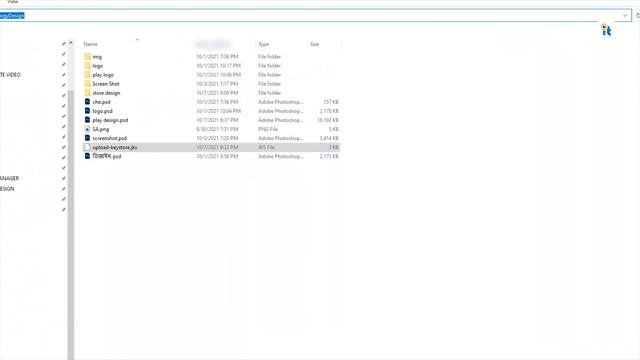Click the refresh icon beside the address bar
This screenshot has height=360, width=640.
[x=638, y=16]
